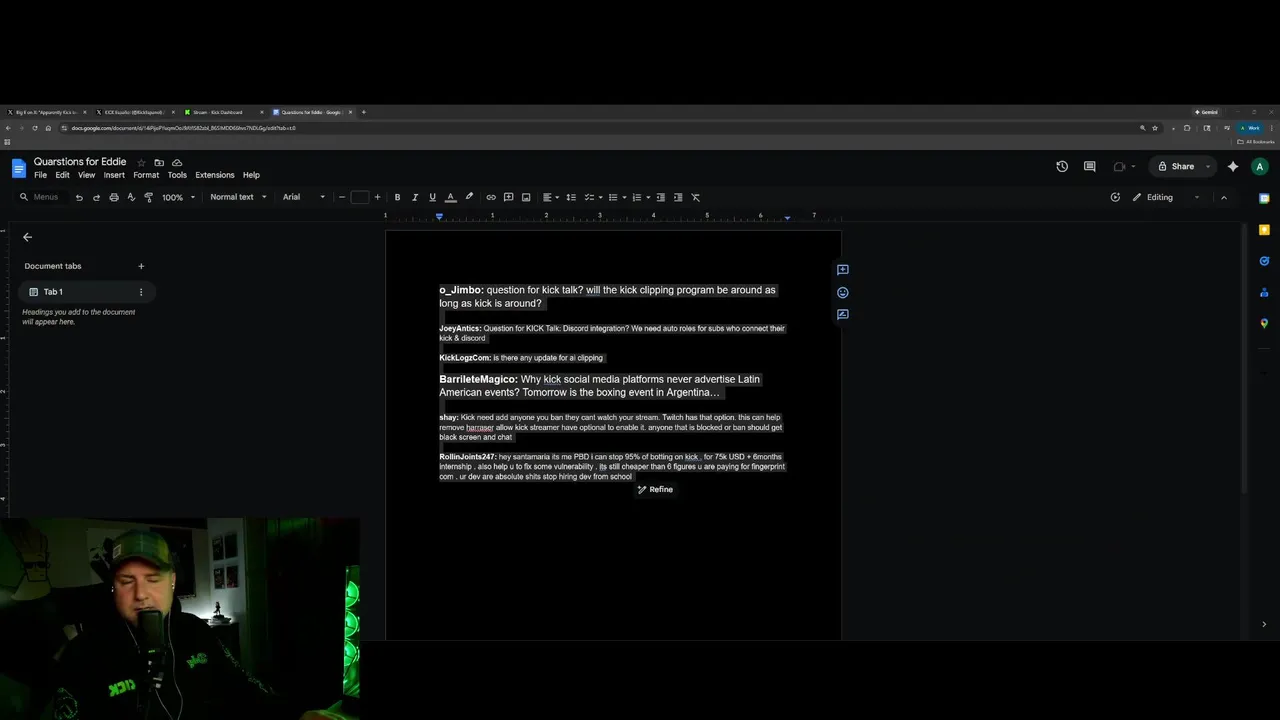Click the Insert link icon
This screenshot has height=720, width=1280.
(x=491, y=197)
